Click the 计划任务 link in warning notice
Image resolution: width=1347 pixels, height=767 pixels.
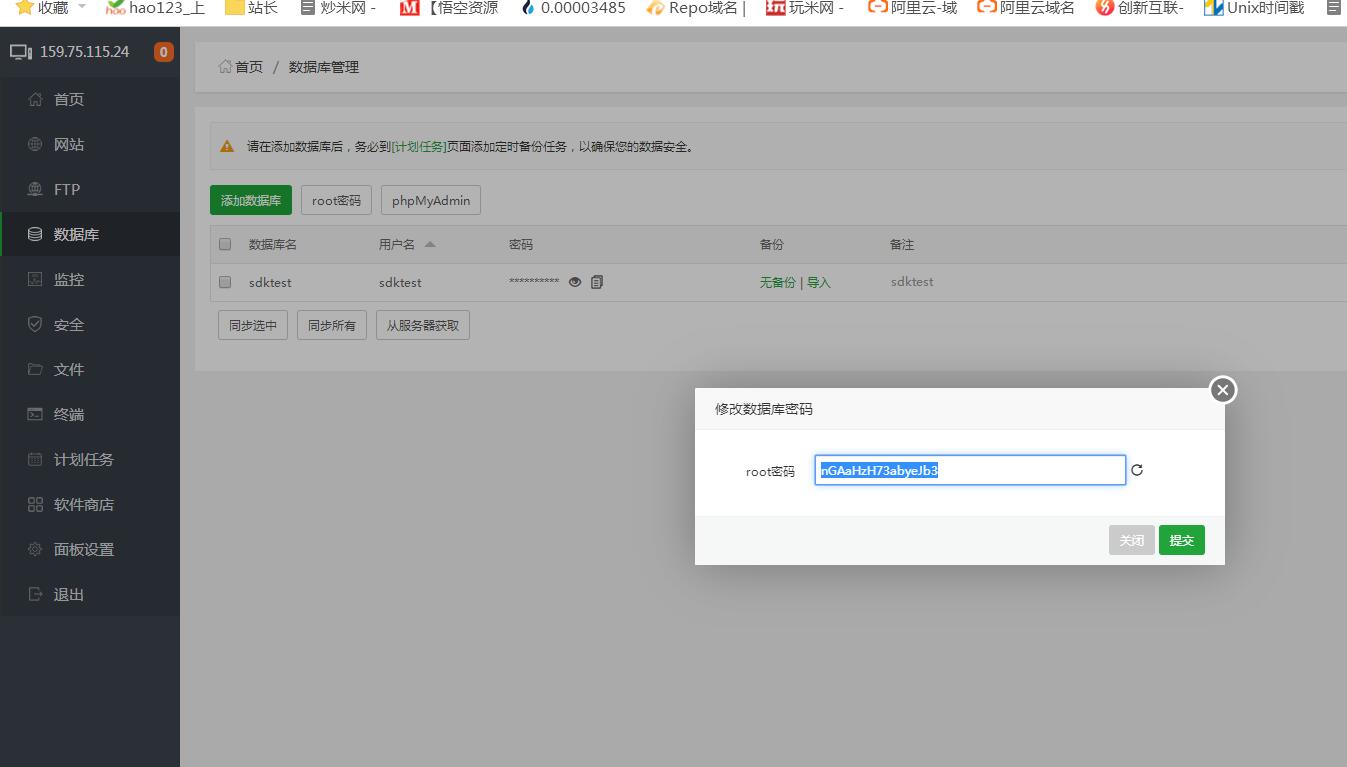[x=419, y=147]
